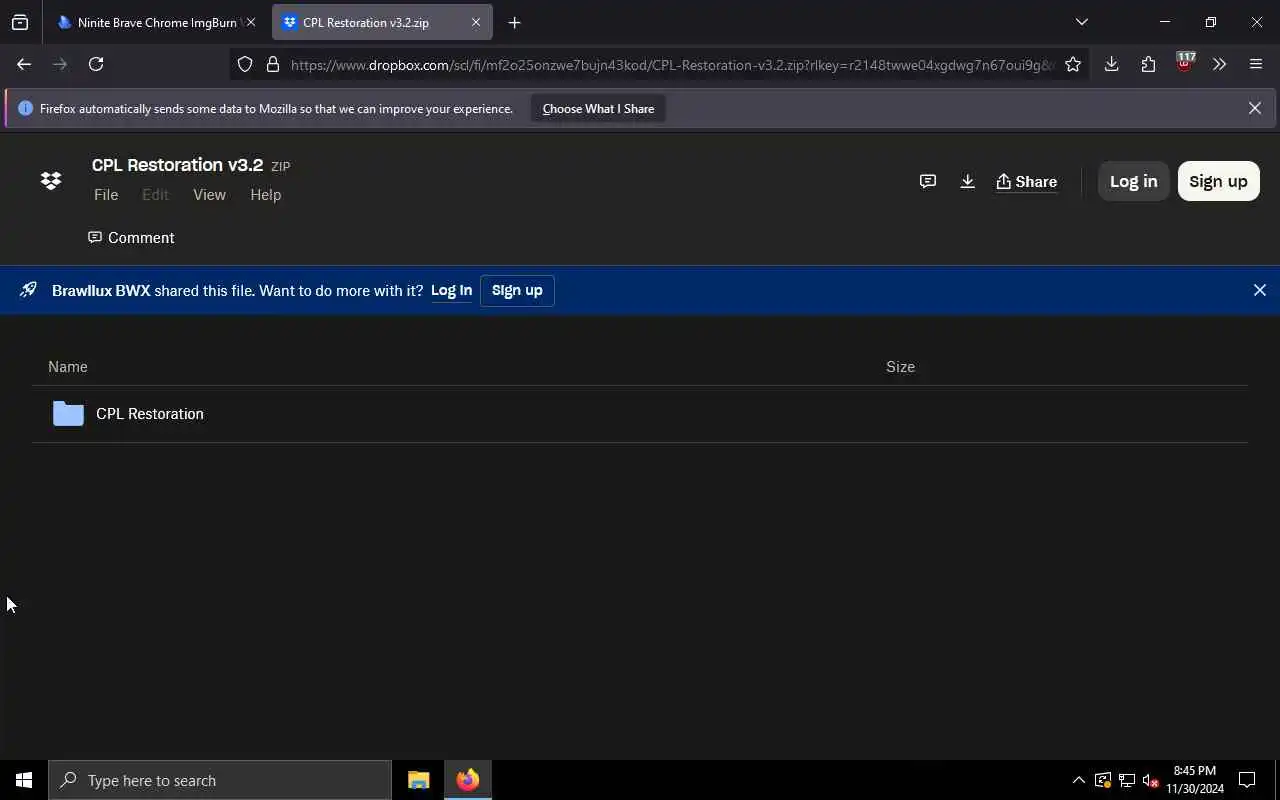Image resolution: width=1280 pixels, height=800 pixels.
Task: Click the Share button
Action: coord(1026,181)
